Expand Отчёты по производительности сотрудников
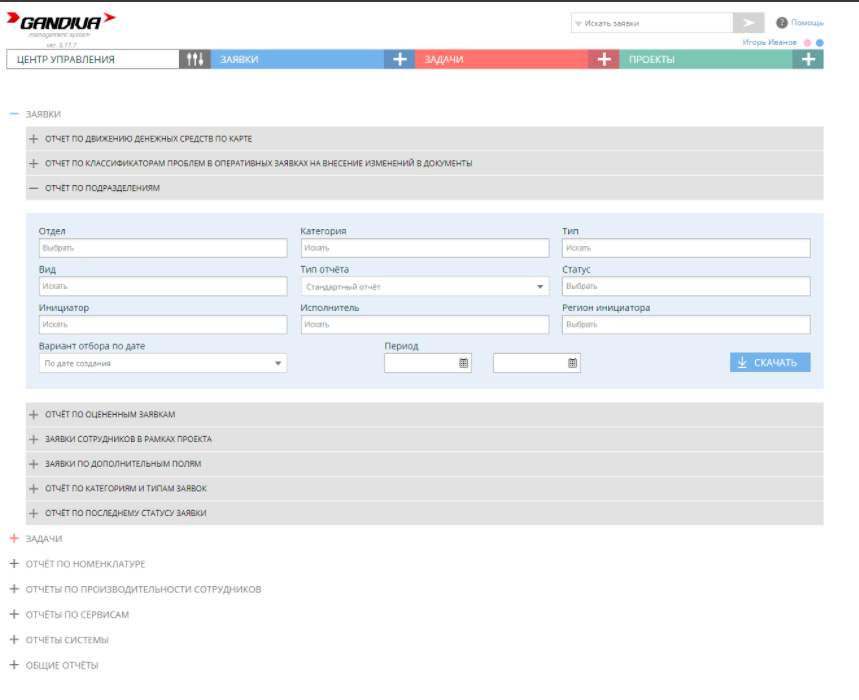This screenshot has width=859, height=700. pos(14,589)
